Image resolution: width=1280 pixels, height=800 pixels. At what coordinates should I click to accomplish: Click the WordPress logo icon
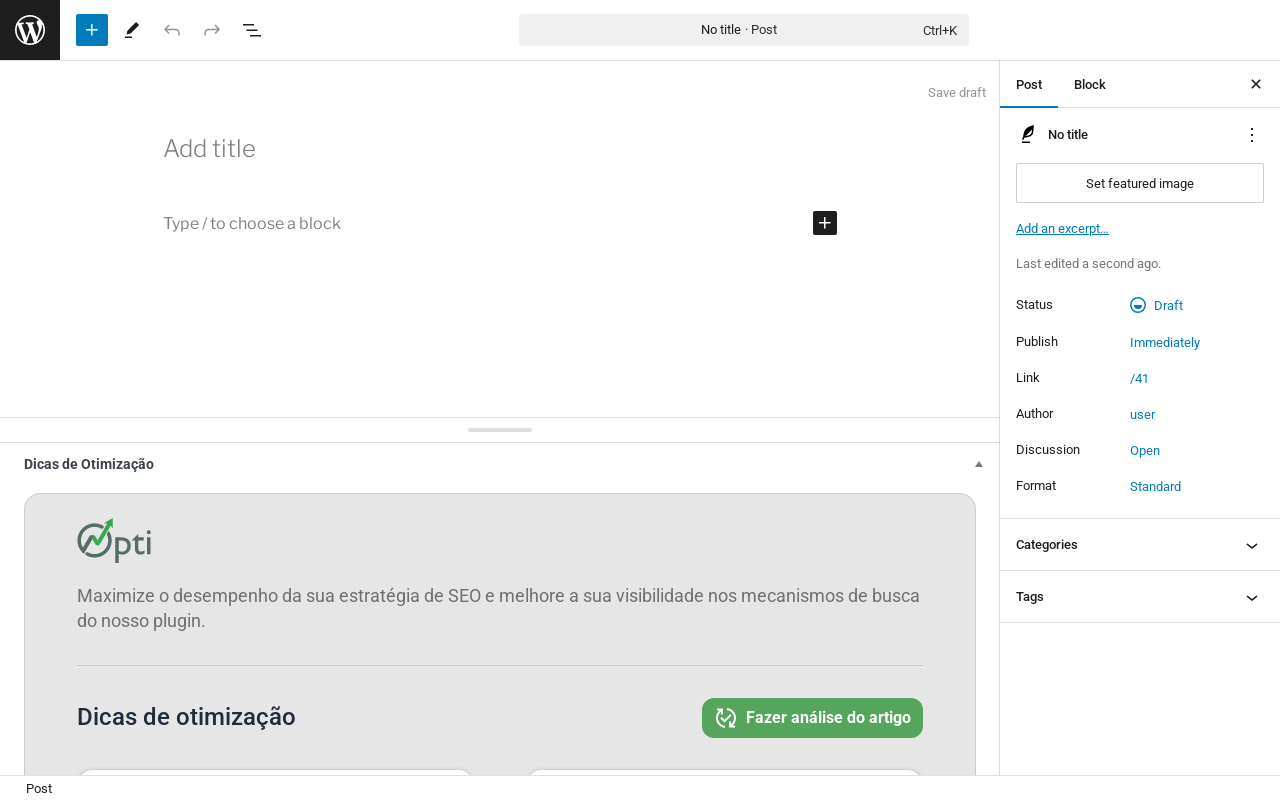(x=30, y=30)
